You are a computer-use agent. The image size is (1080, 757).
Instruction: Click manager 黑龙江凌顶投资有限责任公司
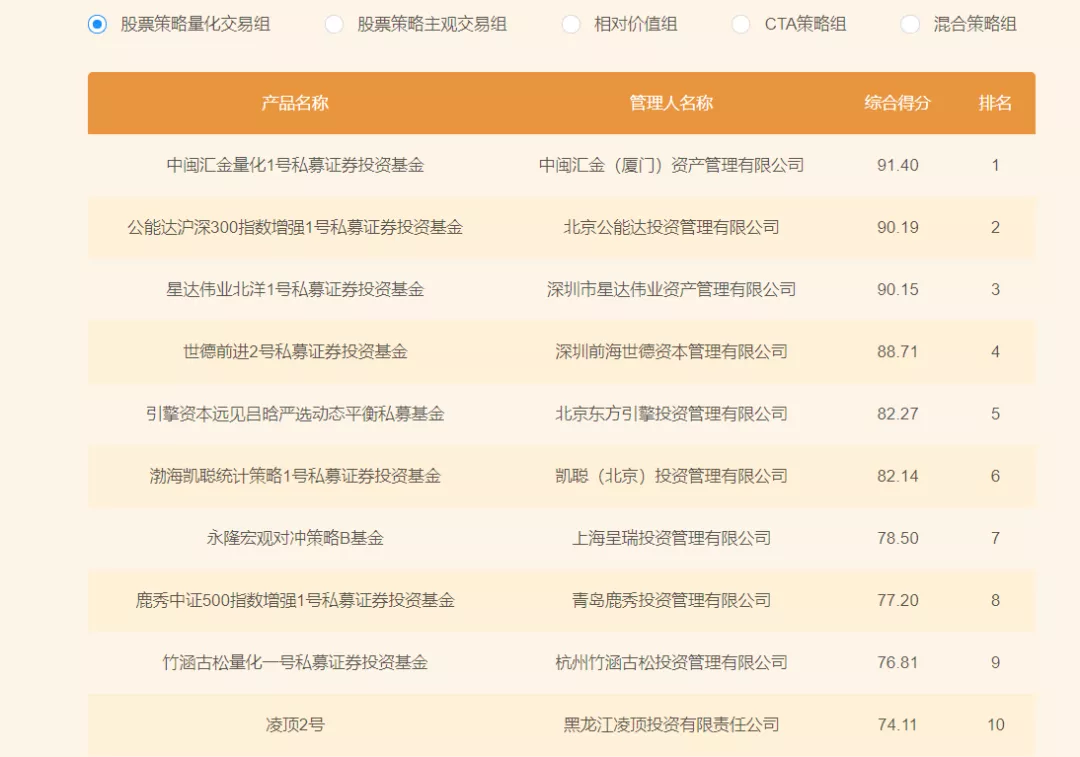click(671, 725)
